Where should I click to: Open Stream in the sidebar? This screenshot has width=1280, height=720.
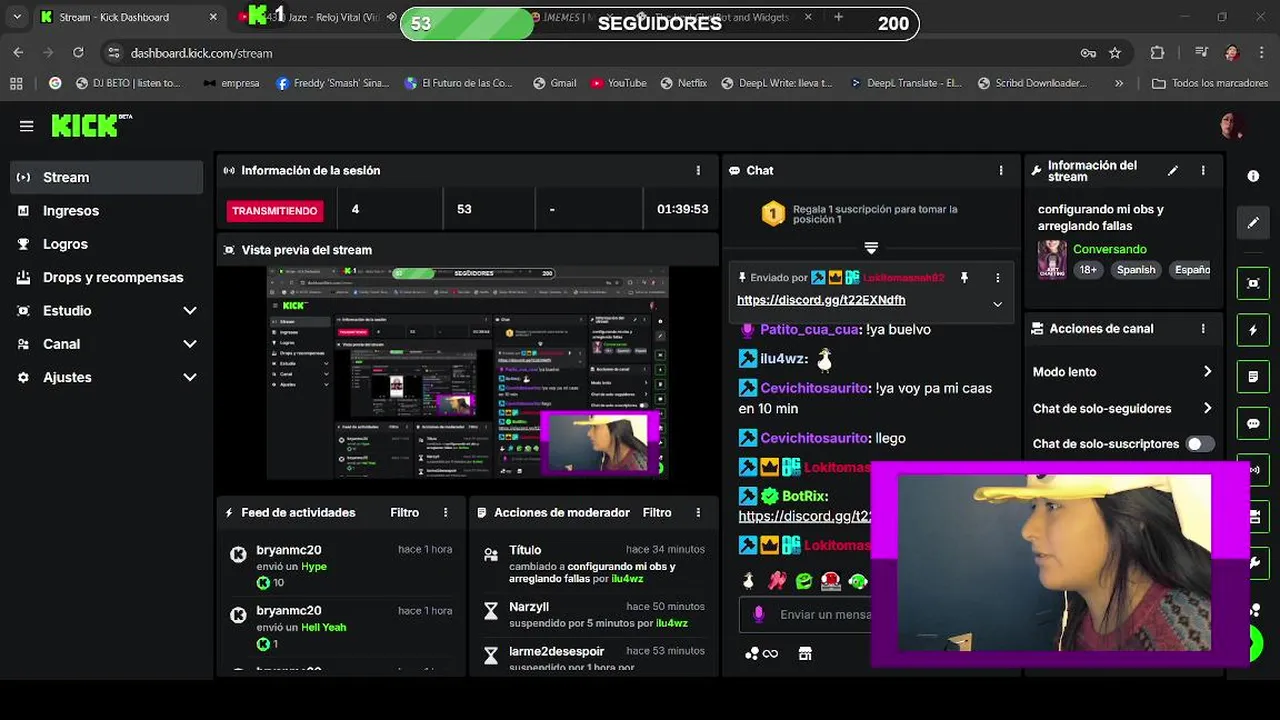click(x=107, y=177)
